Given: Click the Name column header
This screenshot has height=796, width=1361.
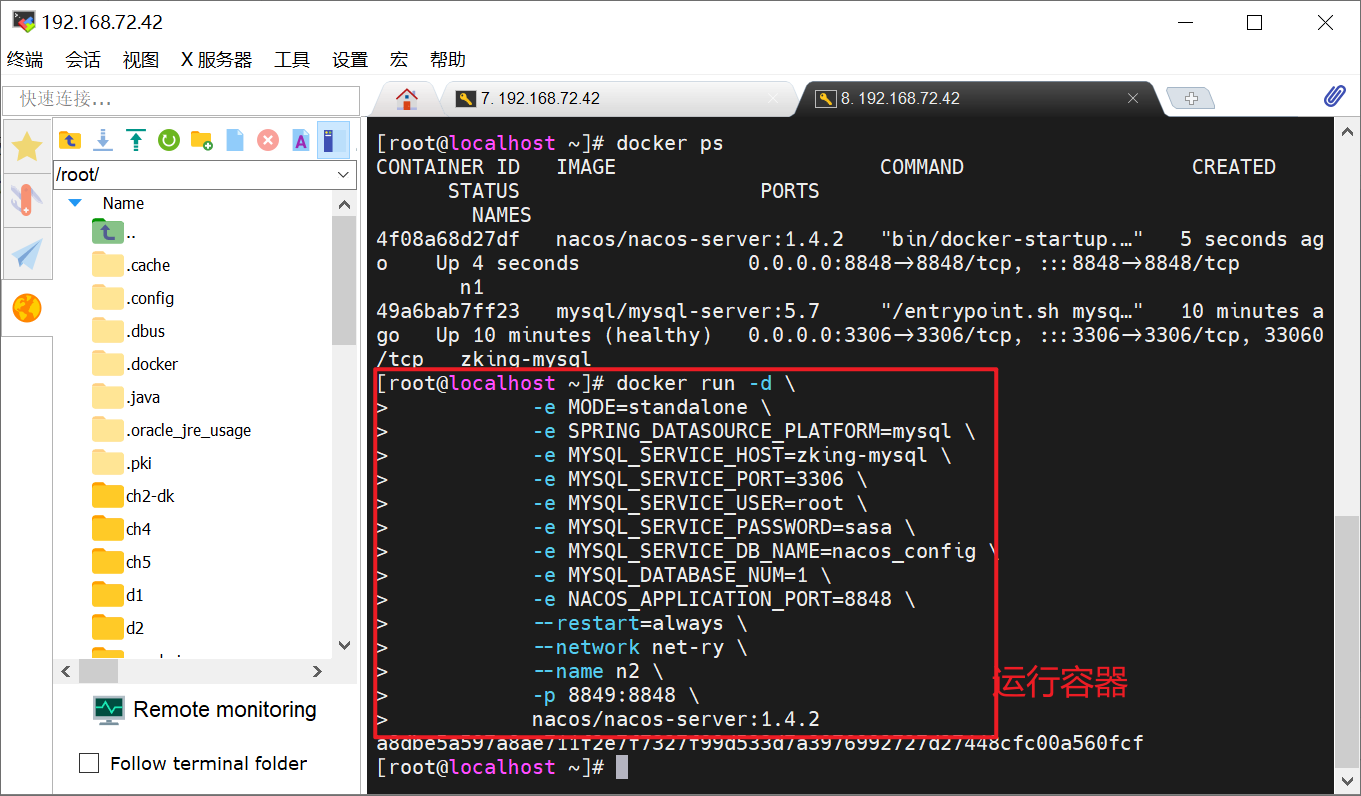Looking at the screenshot, I should tap(123, 203).
